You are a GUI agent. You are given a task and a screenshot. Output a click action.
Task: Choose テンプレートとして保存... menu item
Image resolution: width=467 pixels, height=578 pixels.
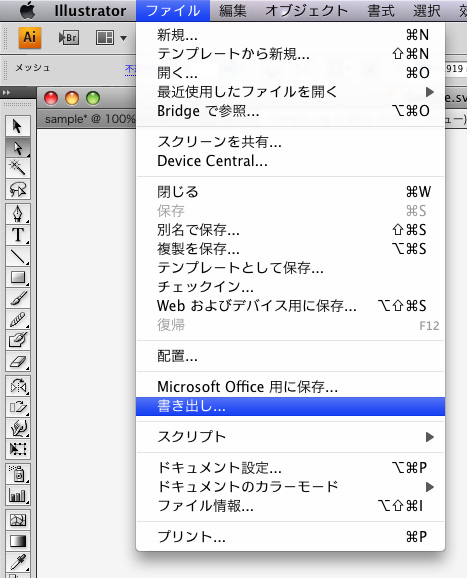pyautogui.click(x=290, y=268)
